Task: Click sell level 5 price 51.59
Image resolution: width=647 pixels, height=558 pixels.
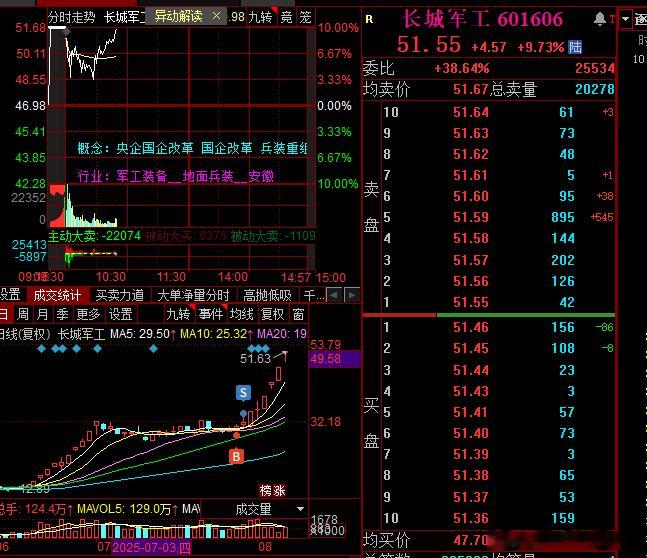Action: 471,217
